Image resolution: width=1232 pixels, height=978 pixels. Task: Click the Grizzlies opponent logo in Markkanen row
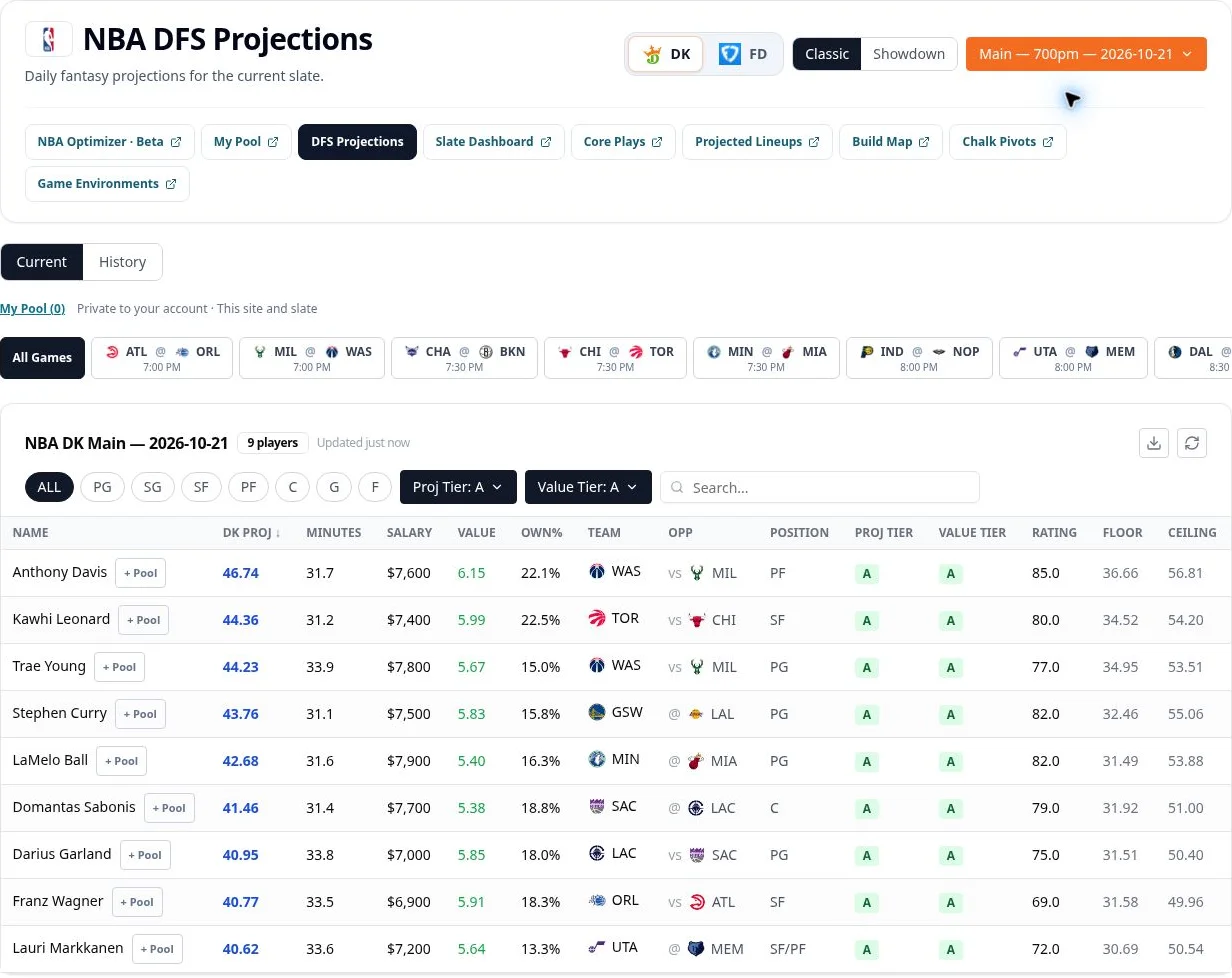[696, 949]
